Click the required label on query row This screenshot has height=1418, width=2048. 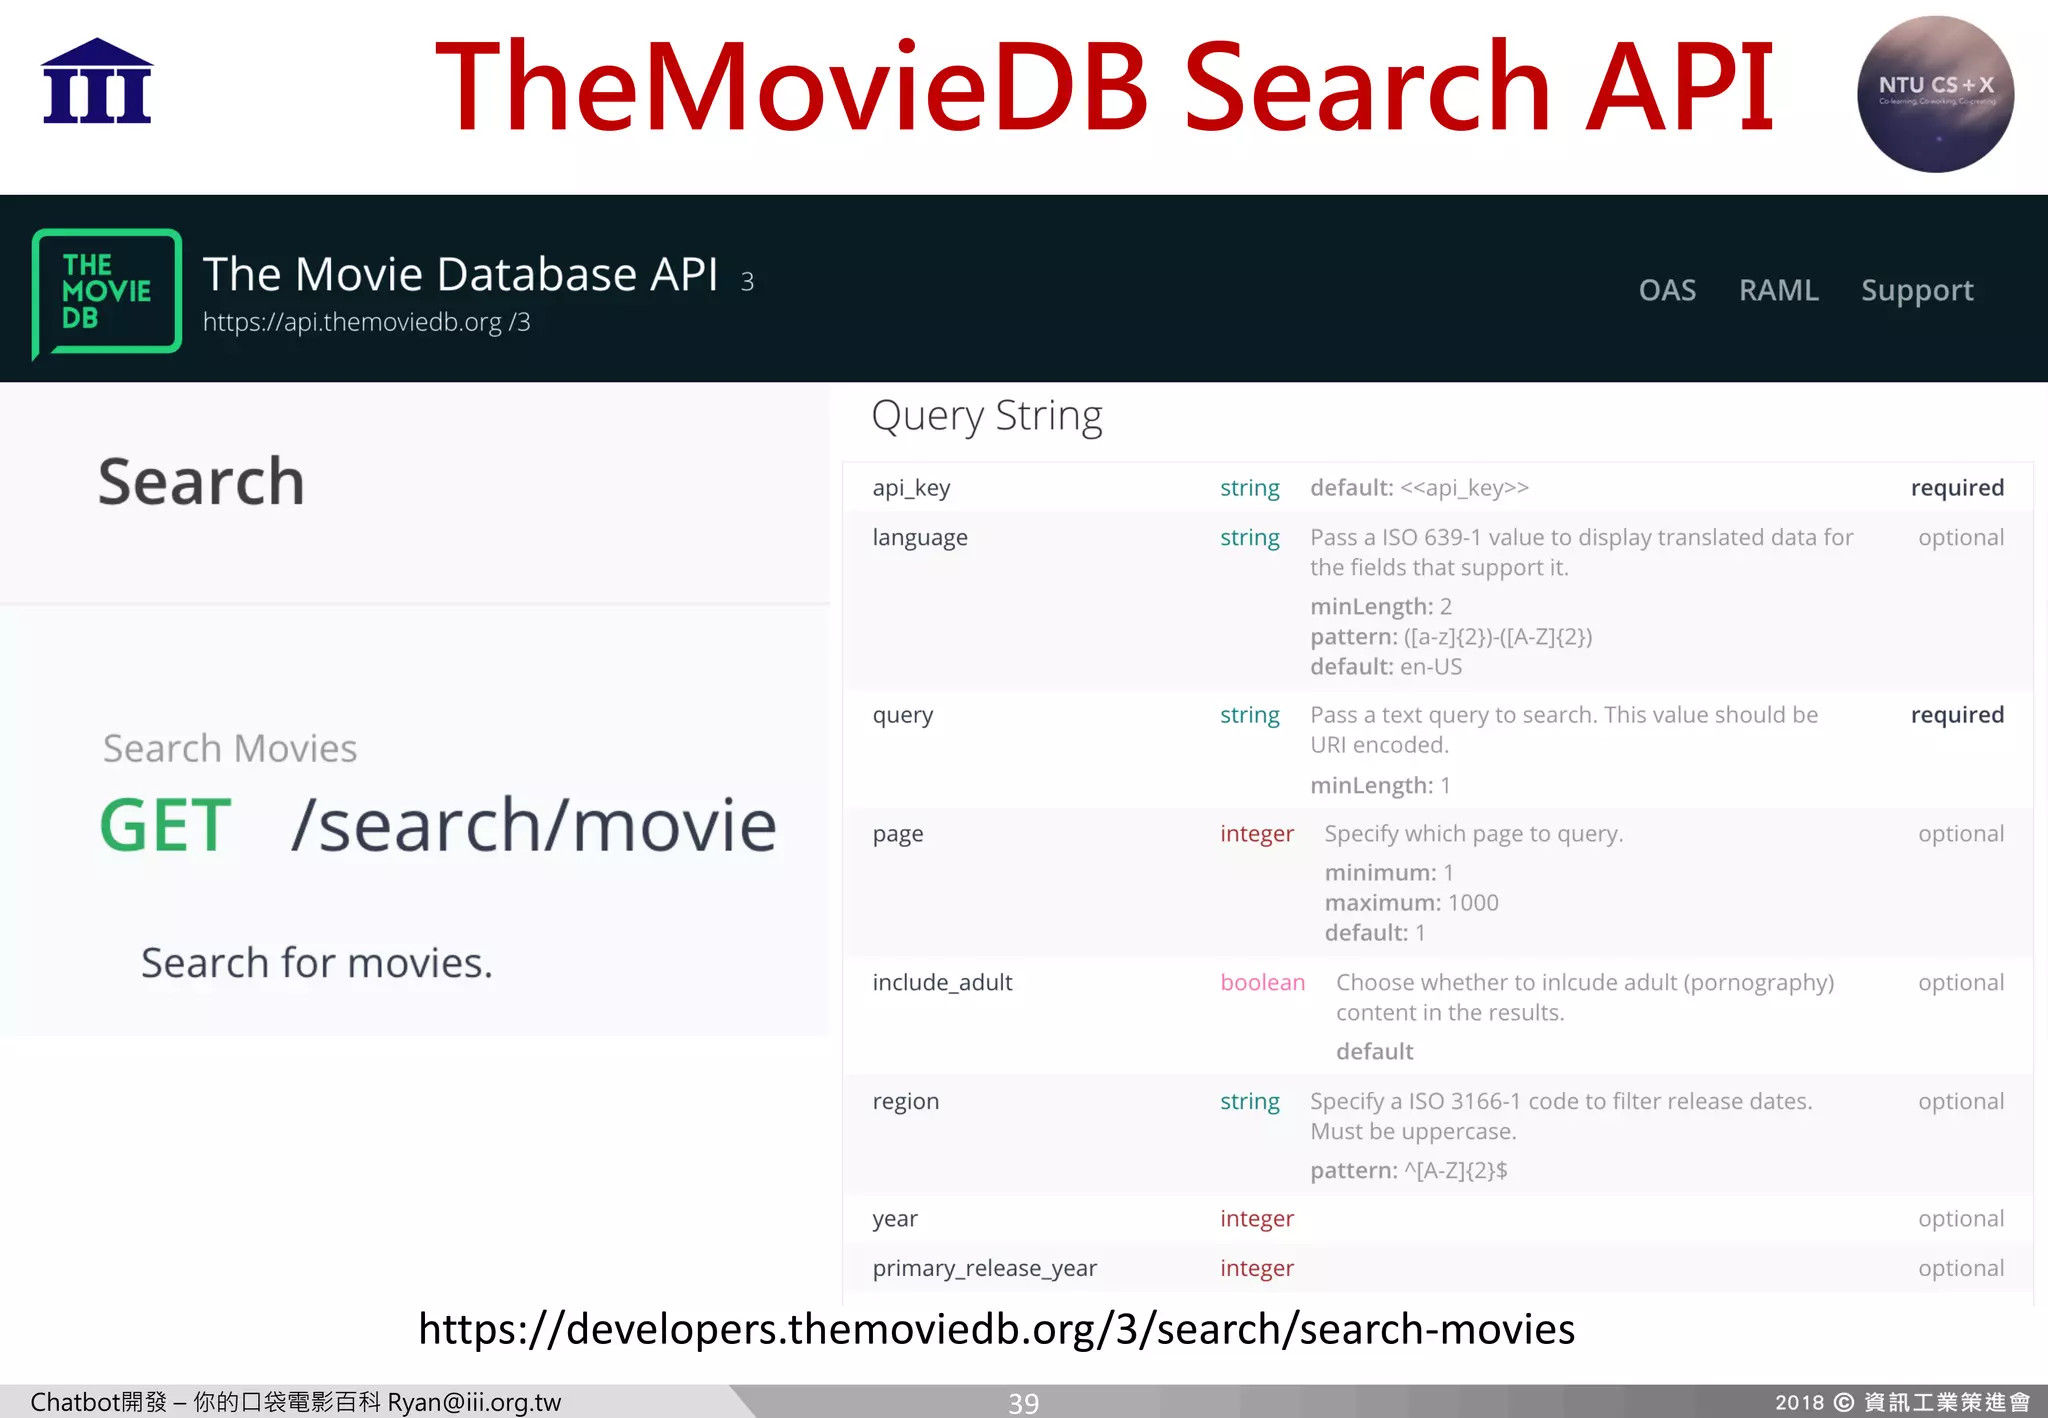[1957, 715]
